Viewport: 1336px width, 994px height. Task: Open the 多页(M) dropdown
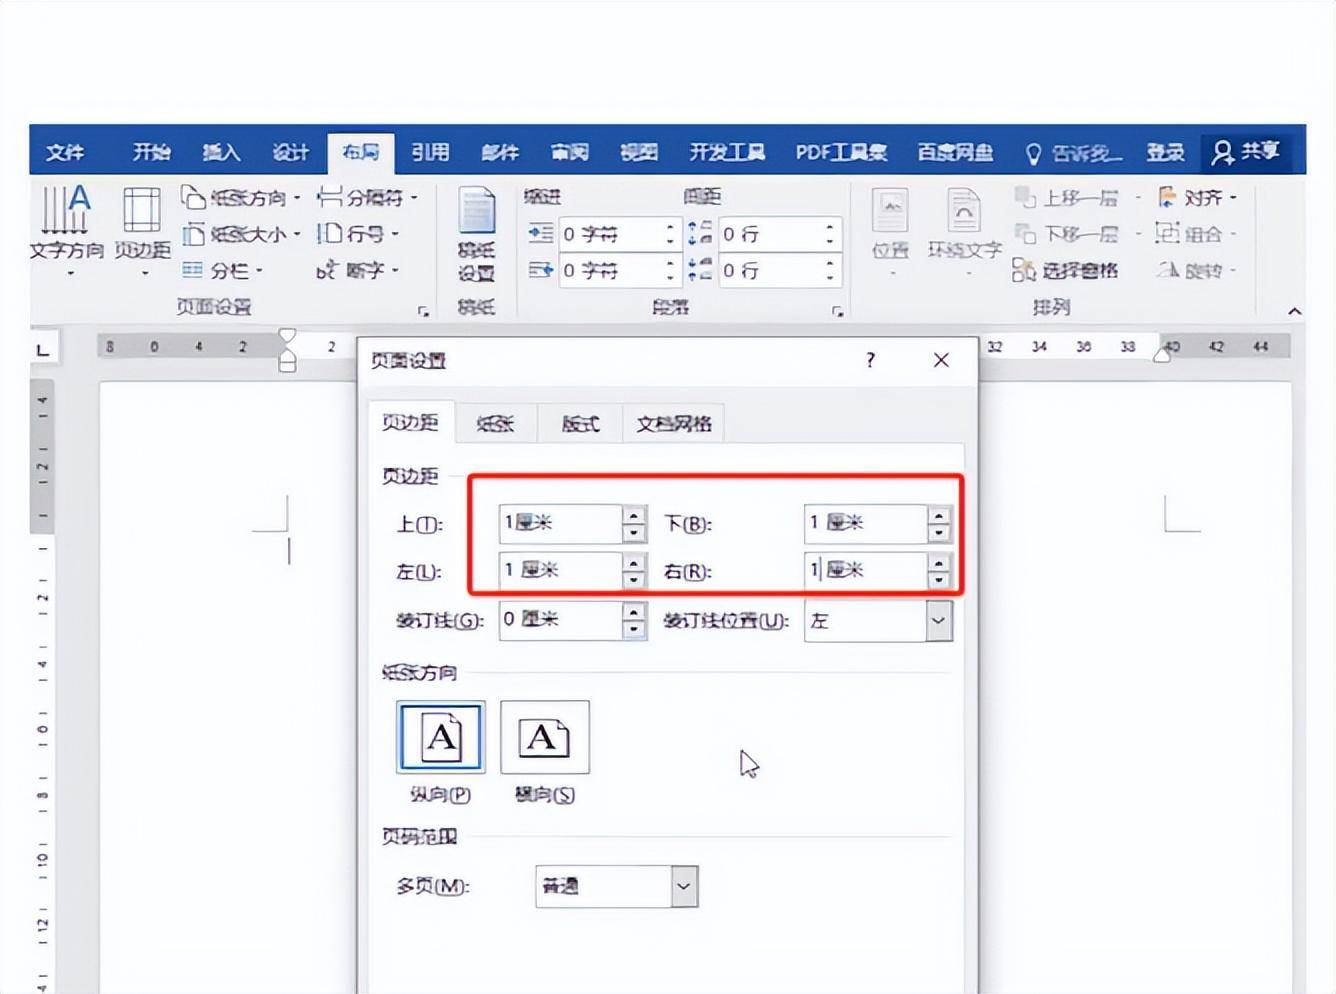684,886
